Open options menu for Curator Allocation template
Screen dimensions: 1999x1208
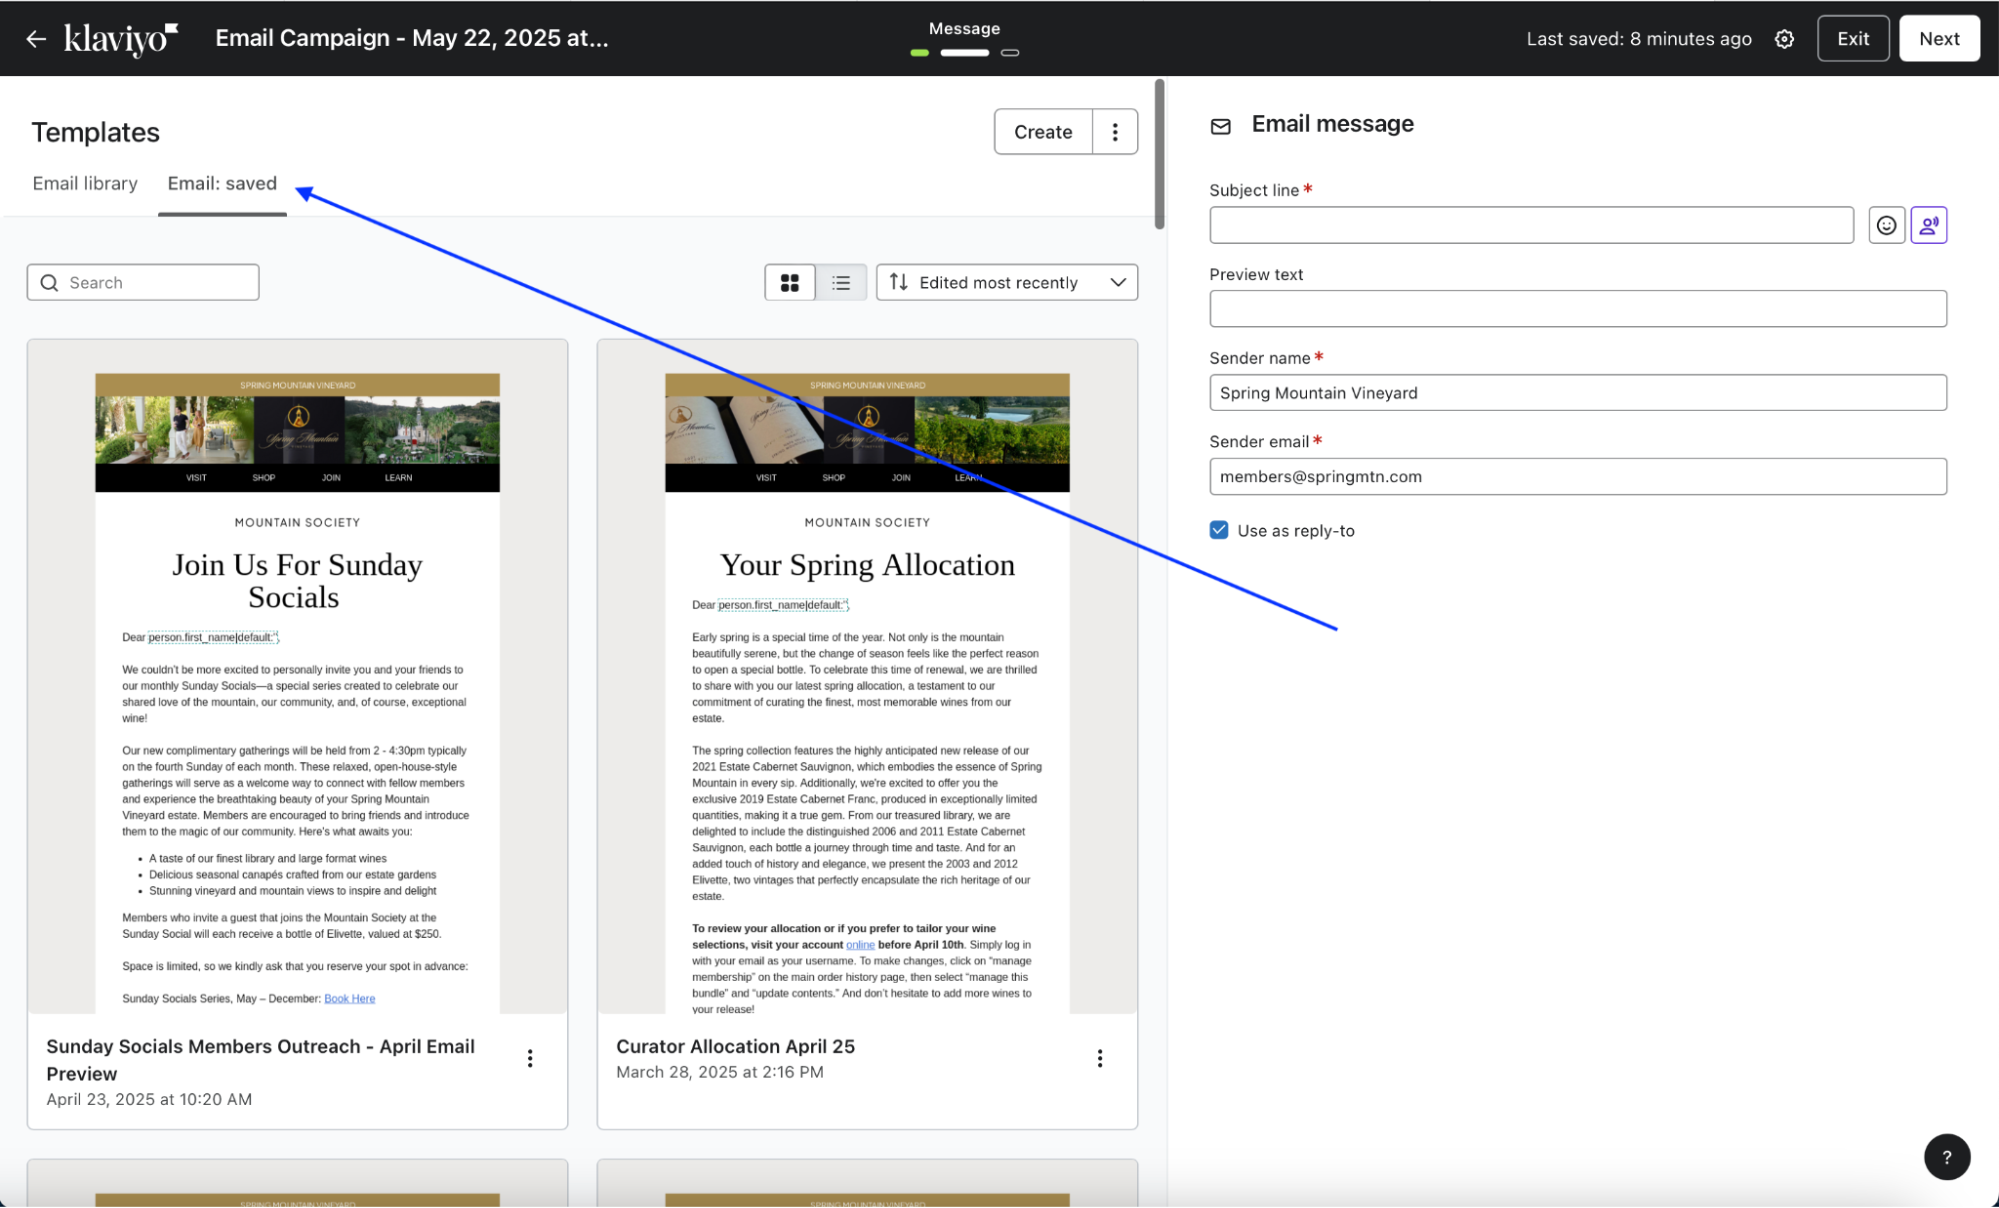(1100, 1058)
